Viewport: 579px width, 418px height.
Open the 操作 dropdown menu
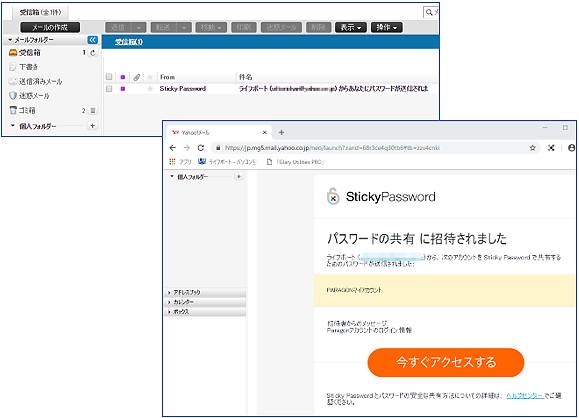(x=387, y=27)
